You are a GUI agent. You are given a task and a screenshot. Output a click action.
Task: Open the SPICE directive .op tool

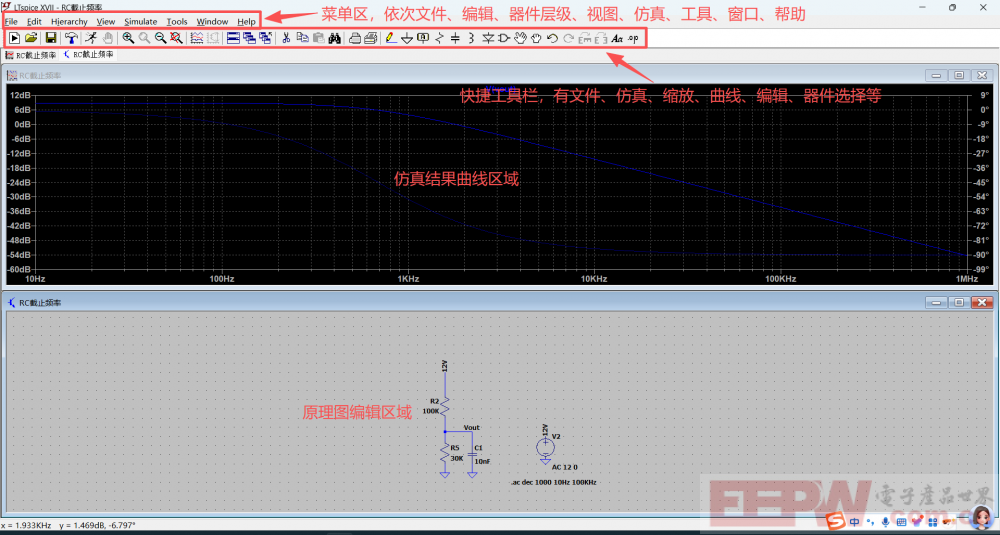633,38
